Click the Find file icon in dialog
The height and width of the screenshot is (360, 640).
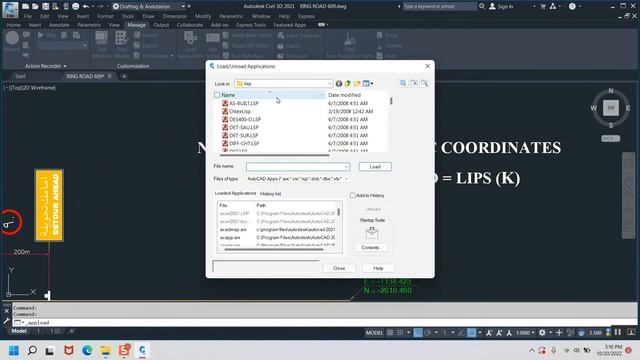(x=403, y=83)
